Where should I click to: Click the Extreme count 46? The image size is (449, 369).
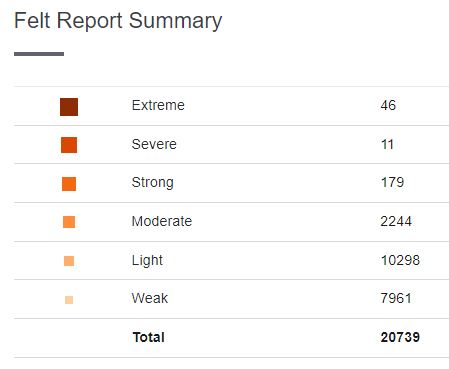click(x=388, y=105)
